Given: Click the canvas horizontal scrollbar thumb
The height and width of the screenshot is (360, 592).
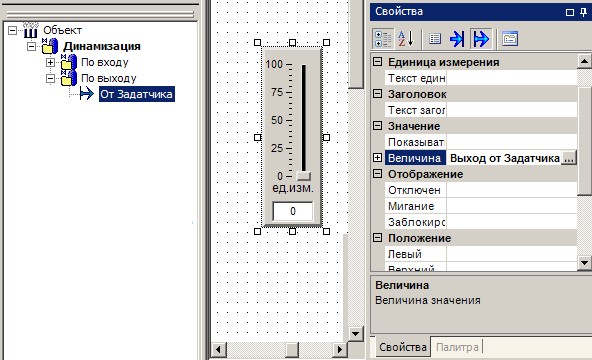Looking at the screenshot, I should coord(292,349).
